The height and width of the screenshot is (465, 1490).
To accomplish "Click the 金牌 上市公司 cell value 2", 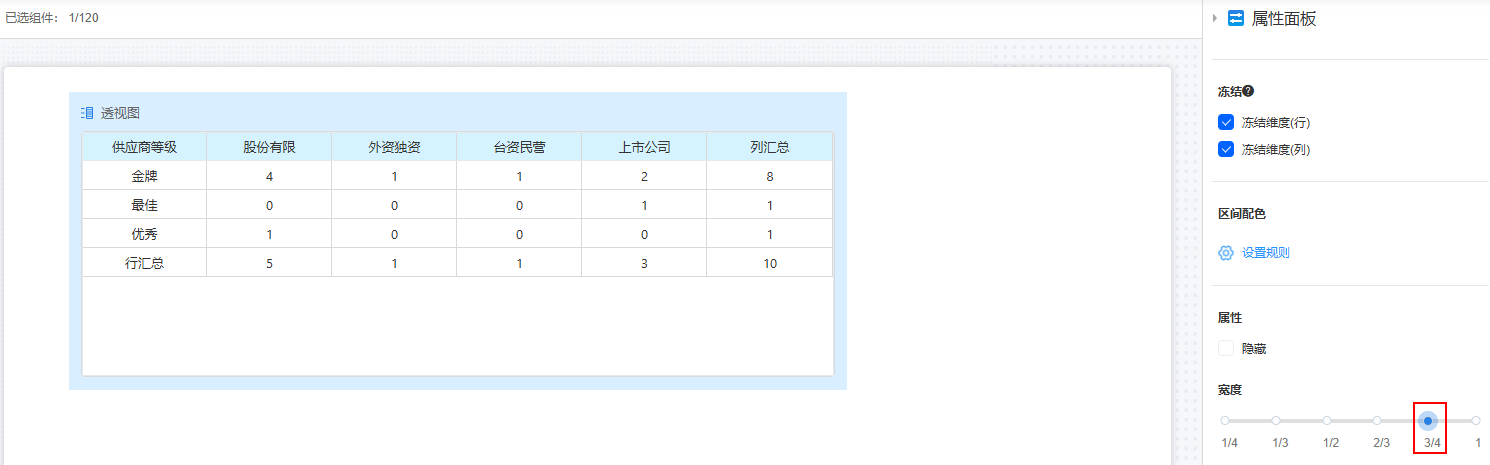I will (x=644, y=176).
